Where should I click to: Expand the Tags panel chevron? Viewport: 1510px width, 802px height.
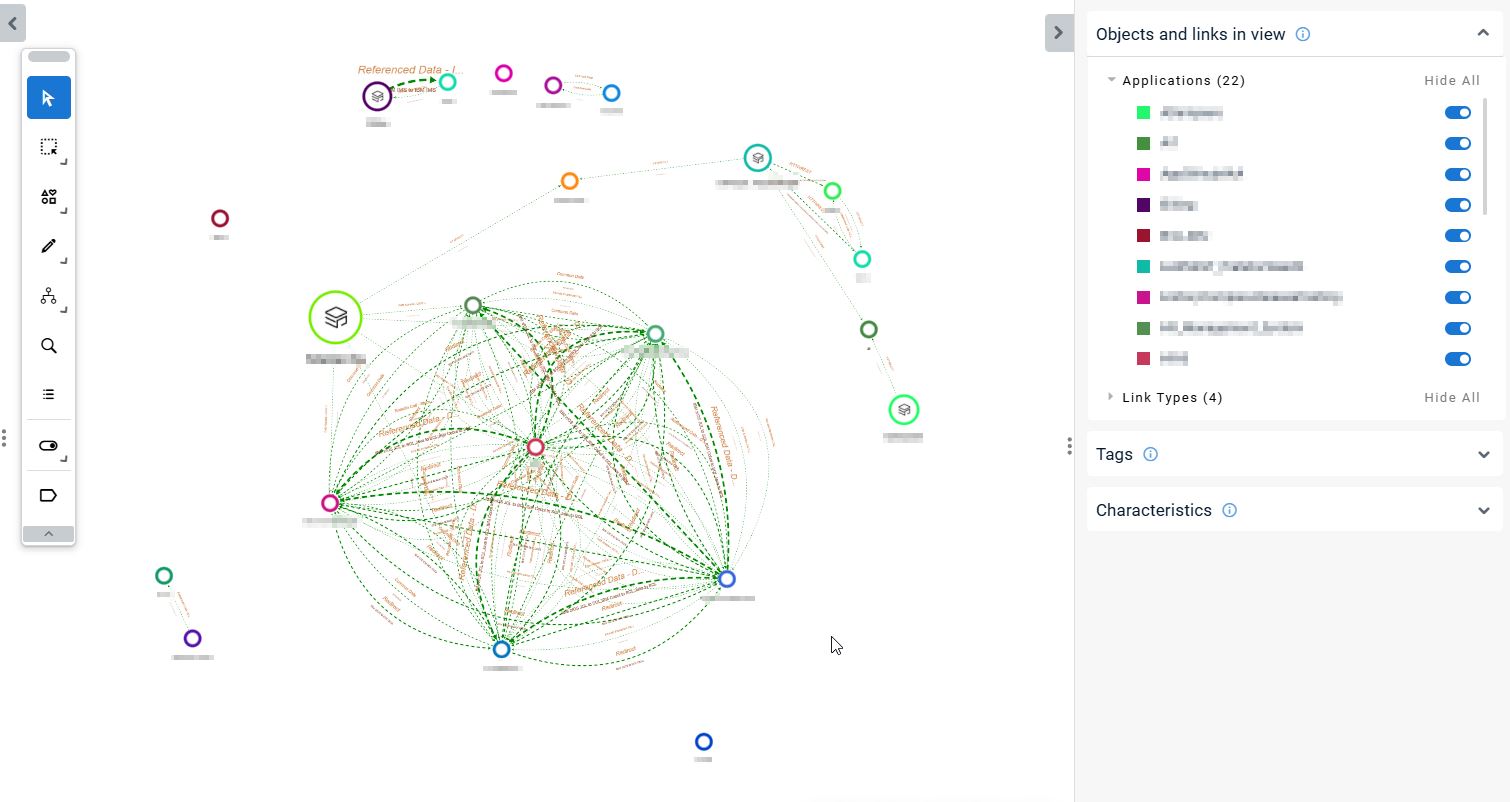coord(1483,454)
